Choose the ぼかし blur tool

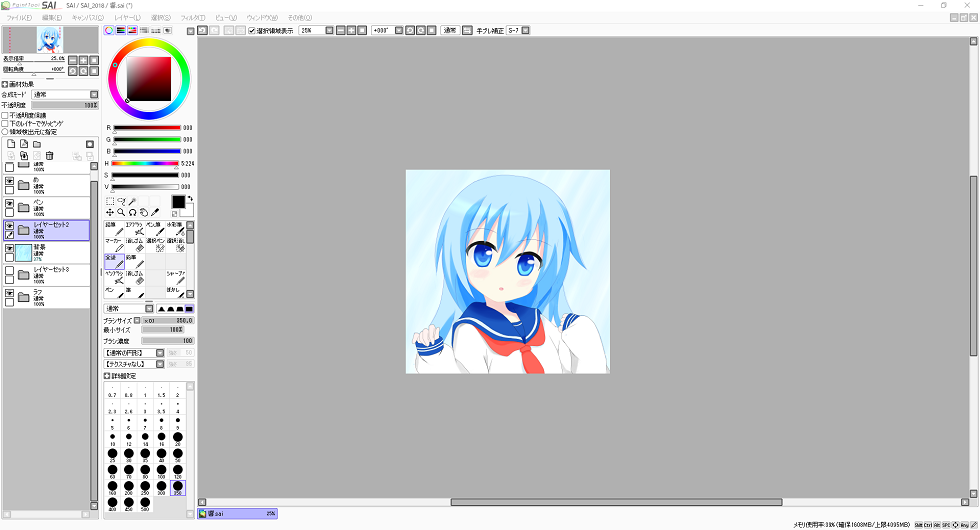click(176, 292)
